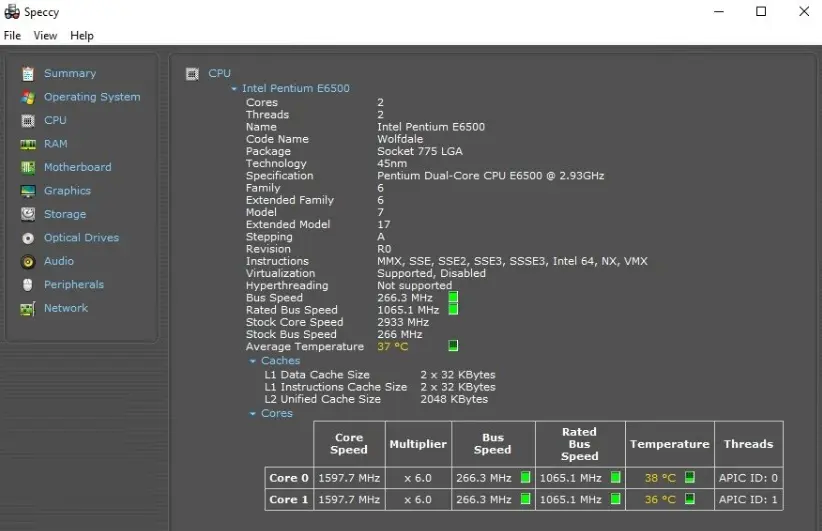The width and height of the screenshot is (822, 531).
Task: Click the CPU header chip icon in main panel
Action: [x=192, y=74]
